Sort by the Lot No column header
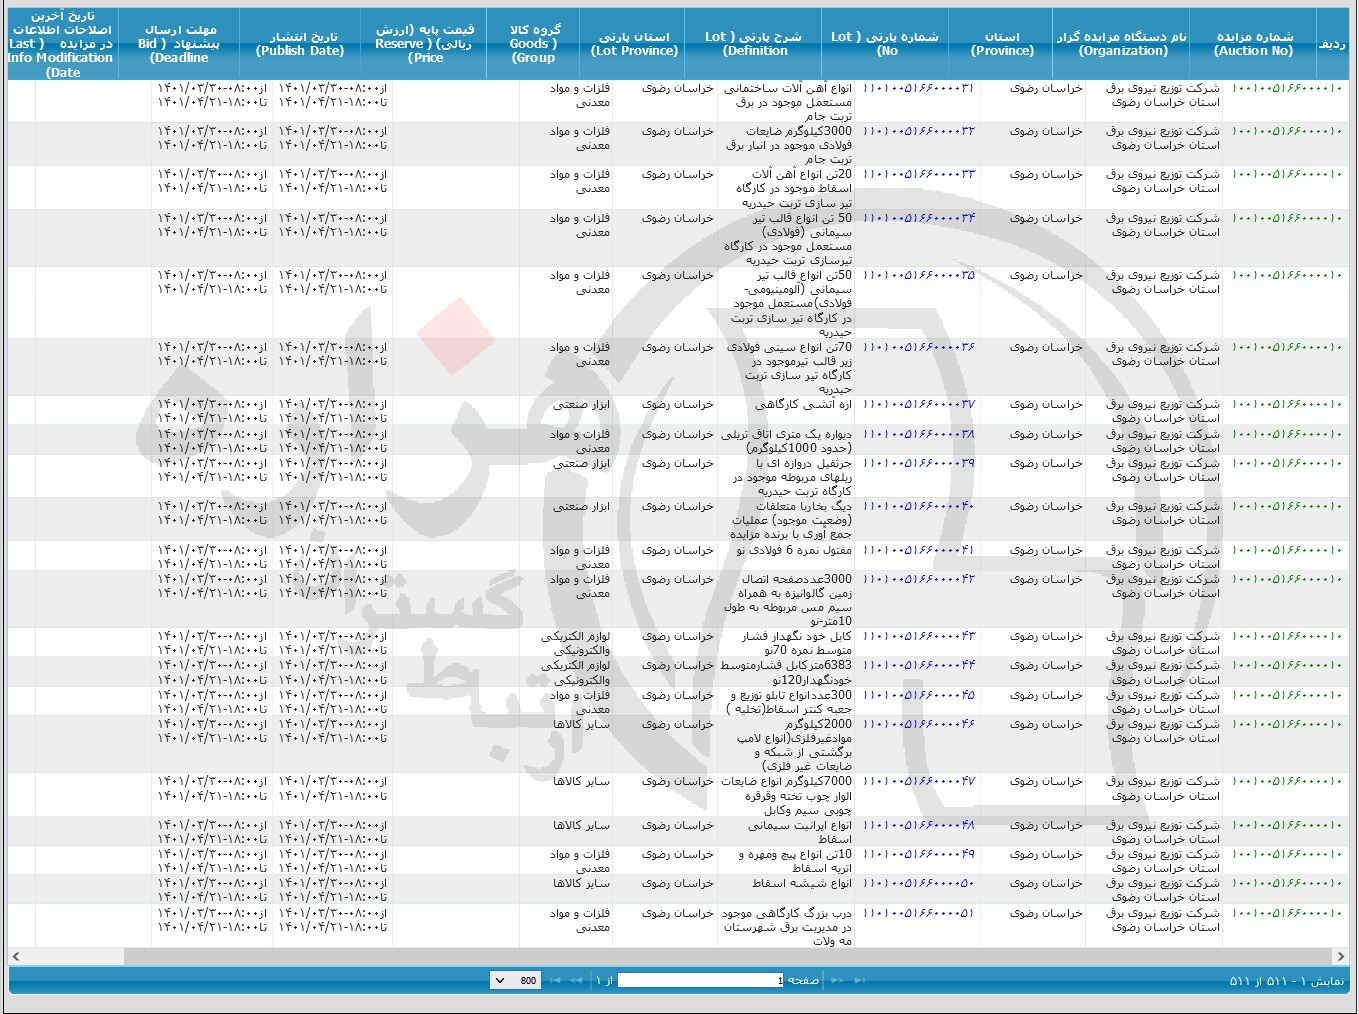The height and width of the screenshot is (1014, 1359). (886, 44)
